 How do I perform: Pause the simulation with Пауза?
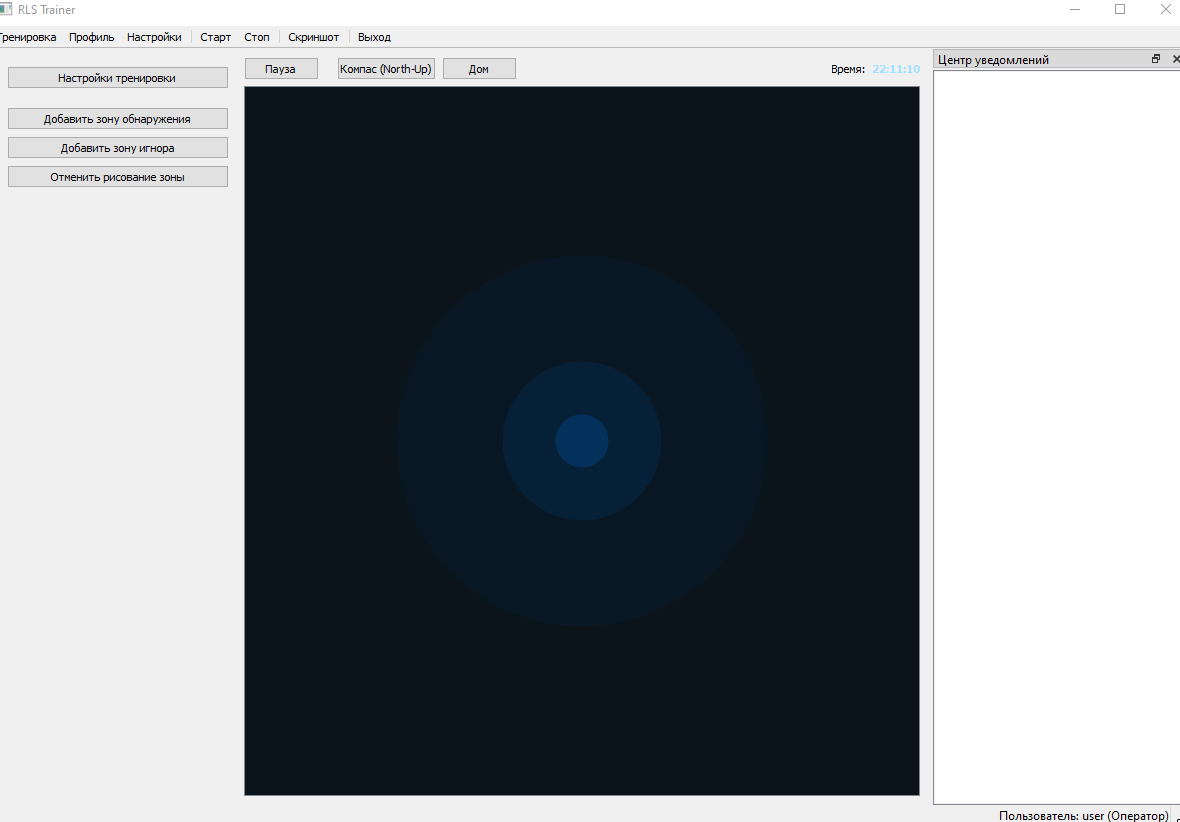point(281,68)
